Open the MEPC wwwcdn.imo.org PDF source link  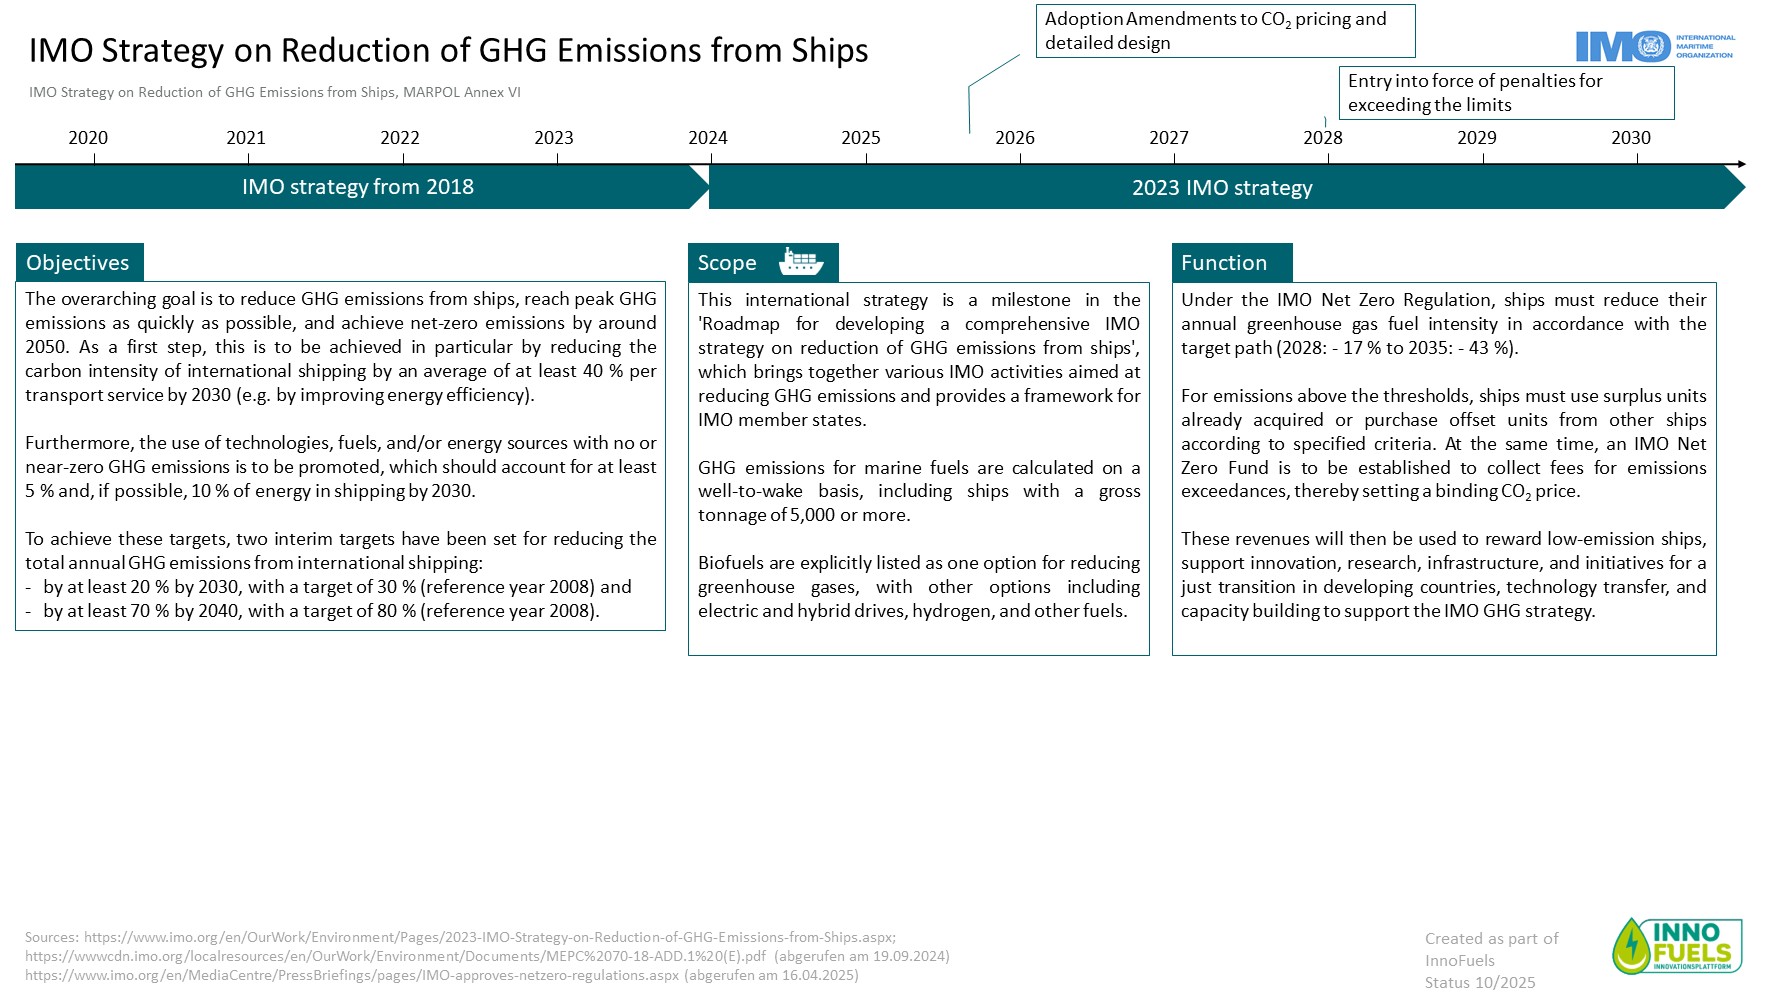tap(395, 956)
